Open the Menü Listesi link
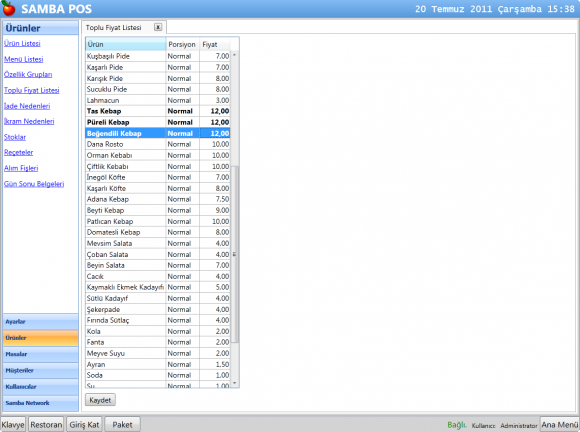The width and height of the screenshot is (580, 432). click(x=24, y=59)
